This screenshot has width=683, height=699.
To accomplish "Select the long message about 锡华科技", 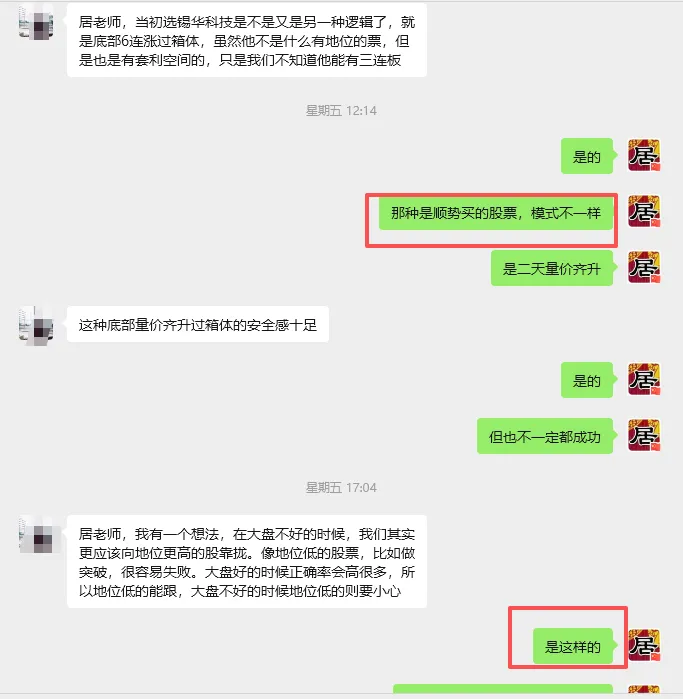I will (x=247, y=41).
